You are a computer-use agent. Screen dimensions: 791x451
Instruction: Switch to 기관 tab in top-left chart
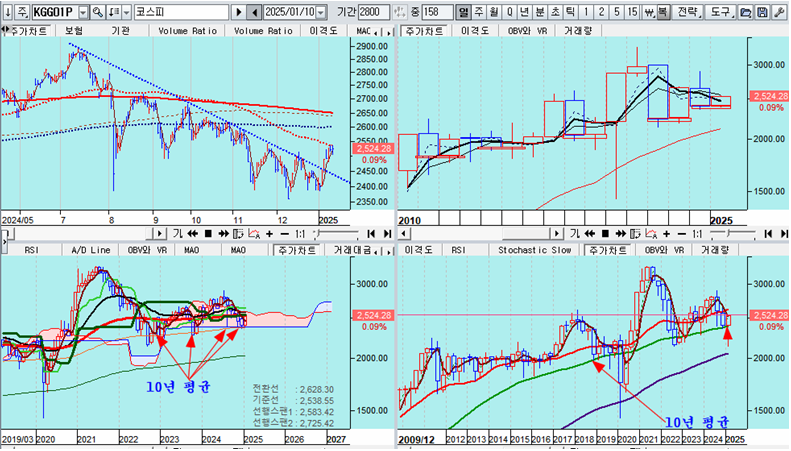(x=121, y=31)
